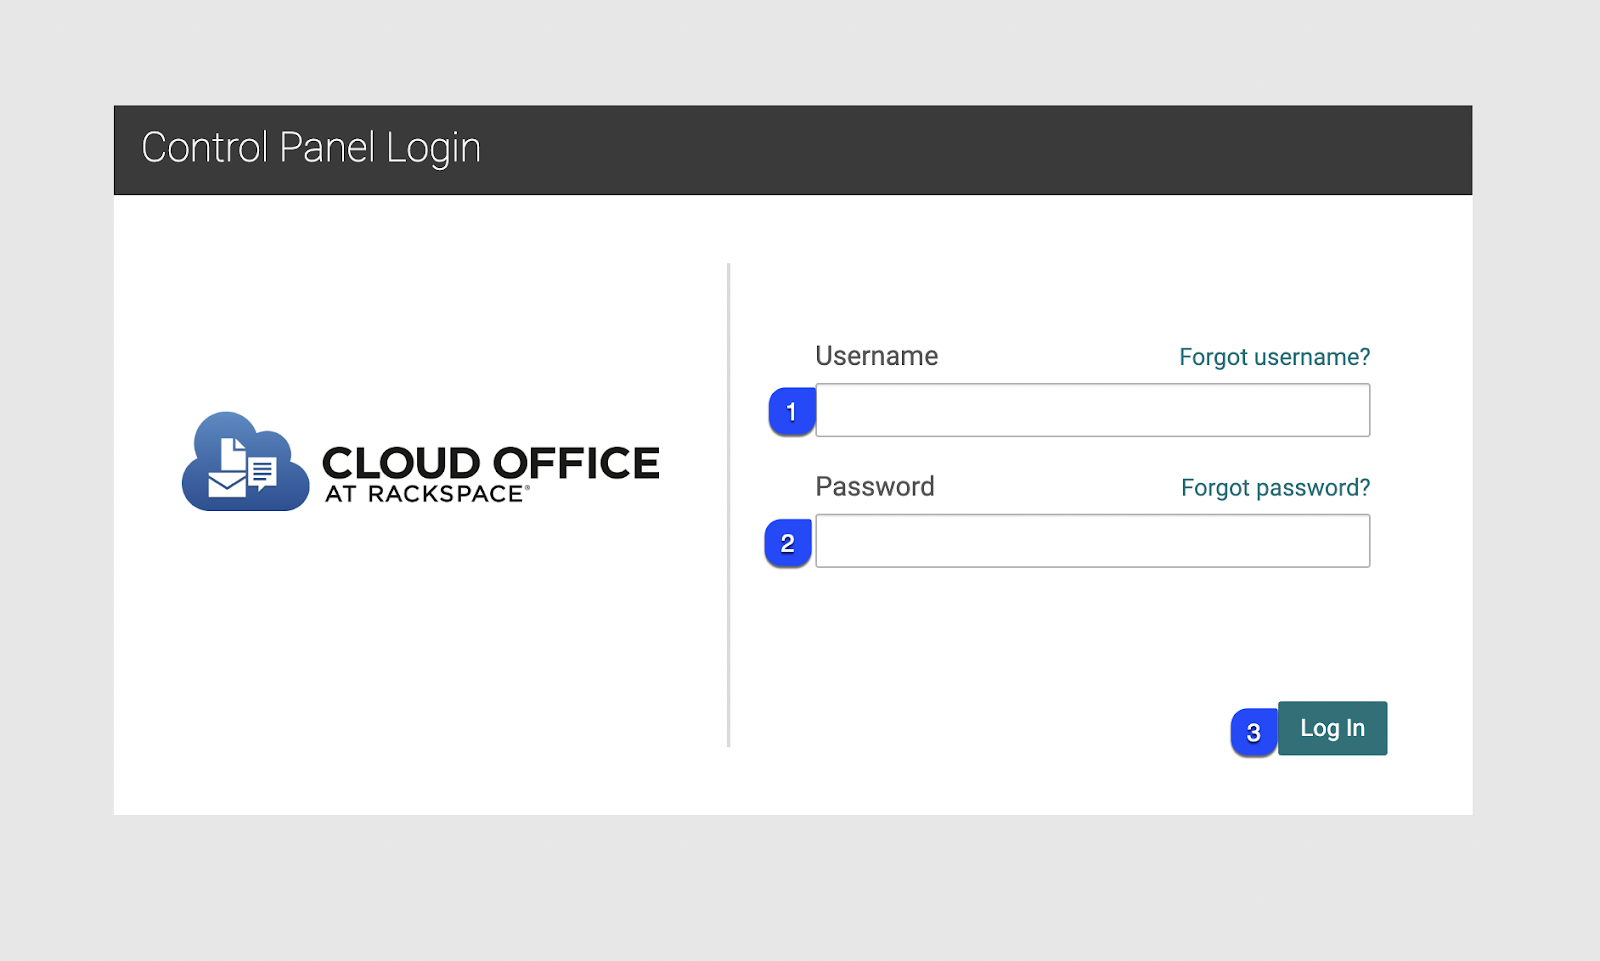Image resolution: width=1600 pixels, height=961 pixels.
Task: Click the "Control Panel Login" header text
Action: [x=311, y=148]
